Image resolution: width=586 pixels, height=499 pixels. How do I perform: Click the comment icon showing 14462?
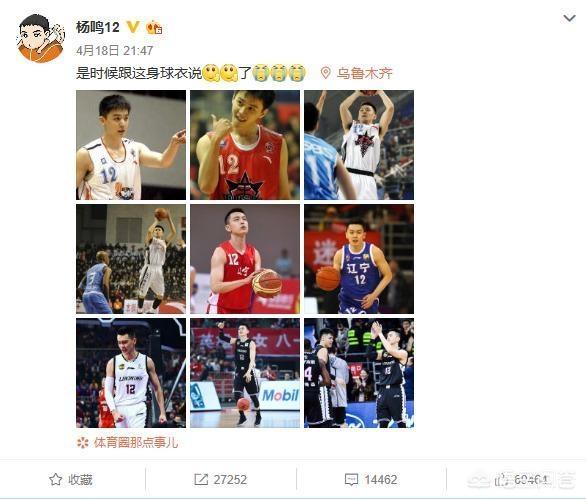click(x=351, y=479)
